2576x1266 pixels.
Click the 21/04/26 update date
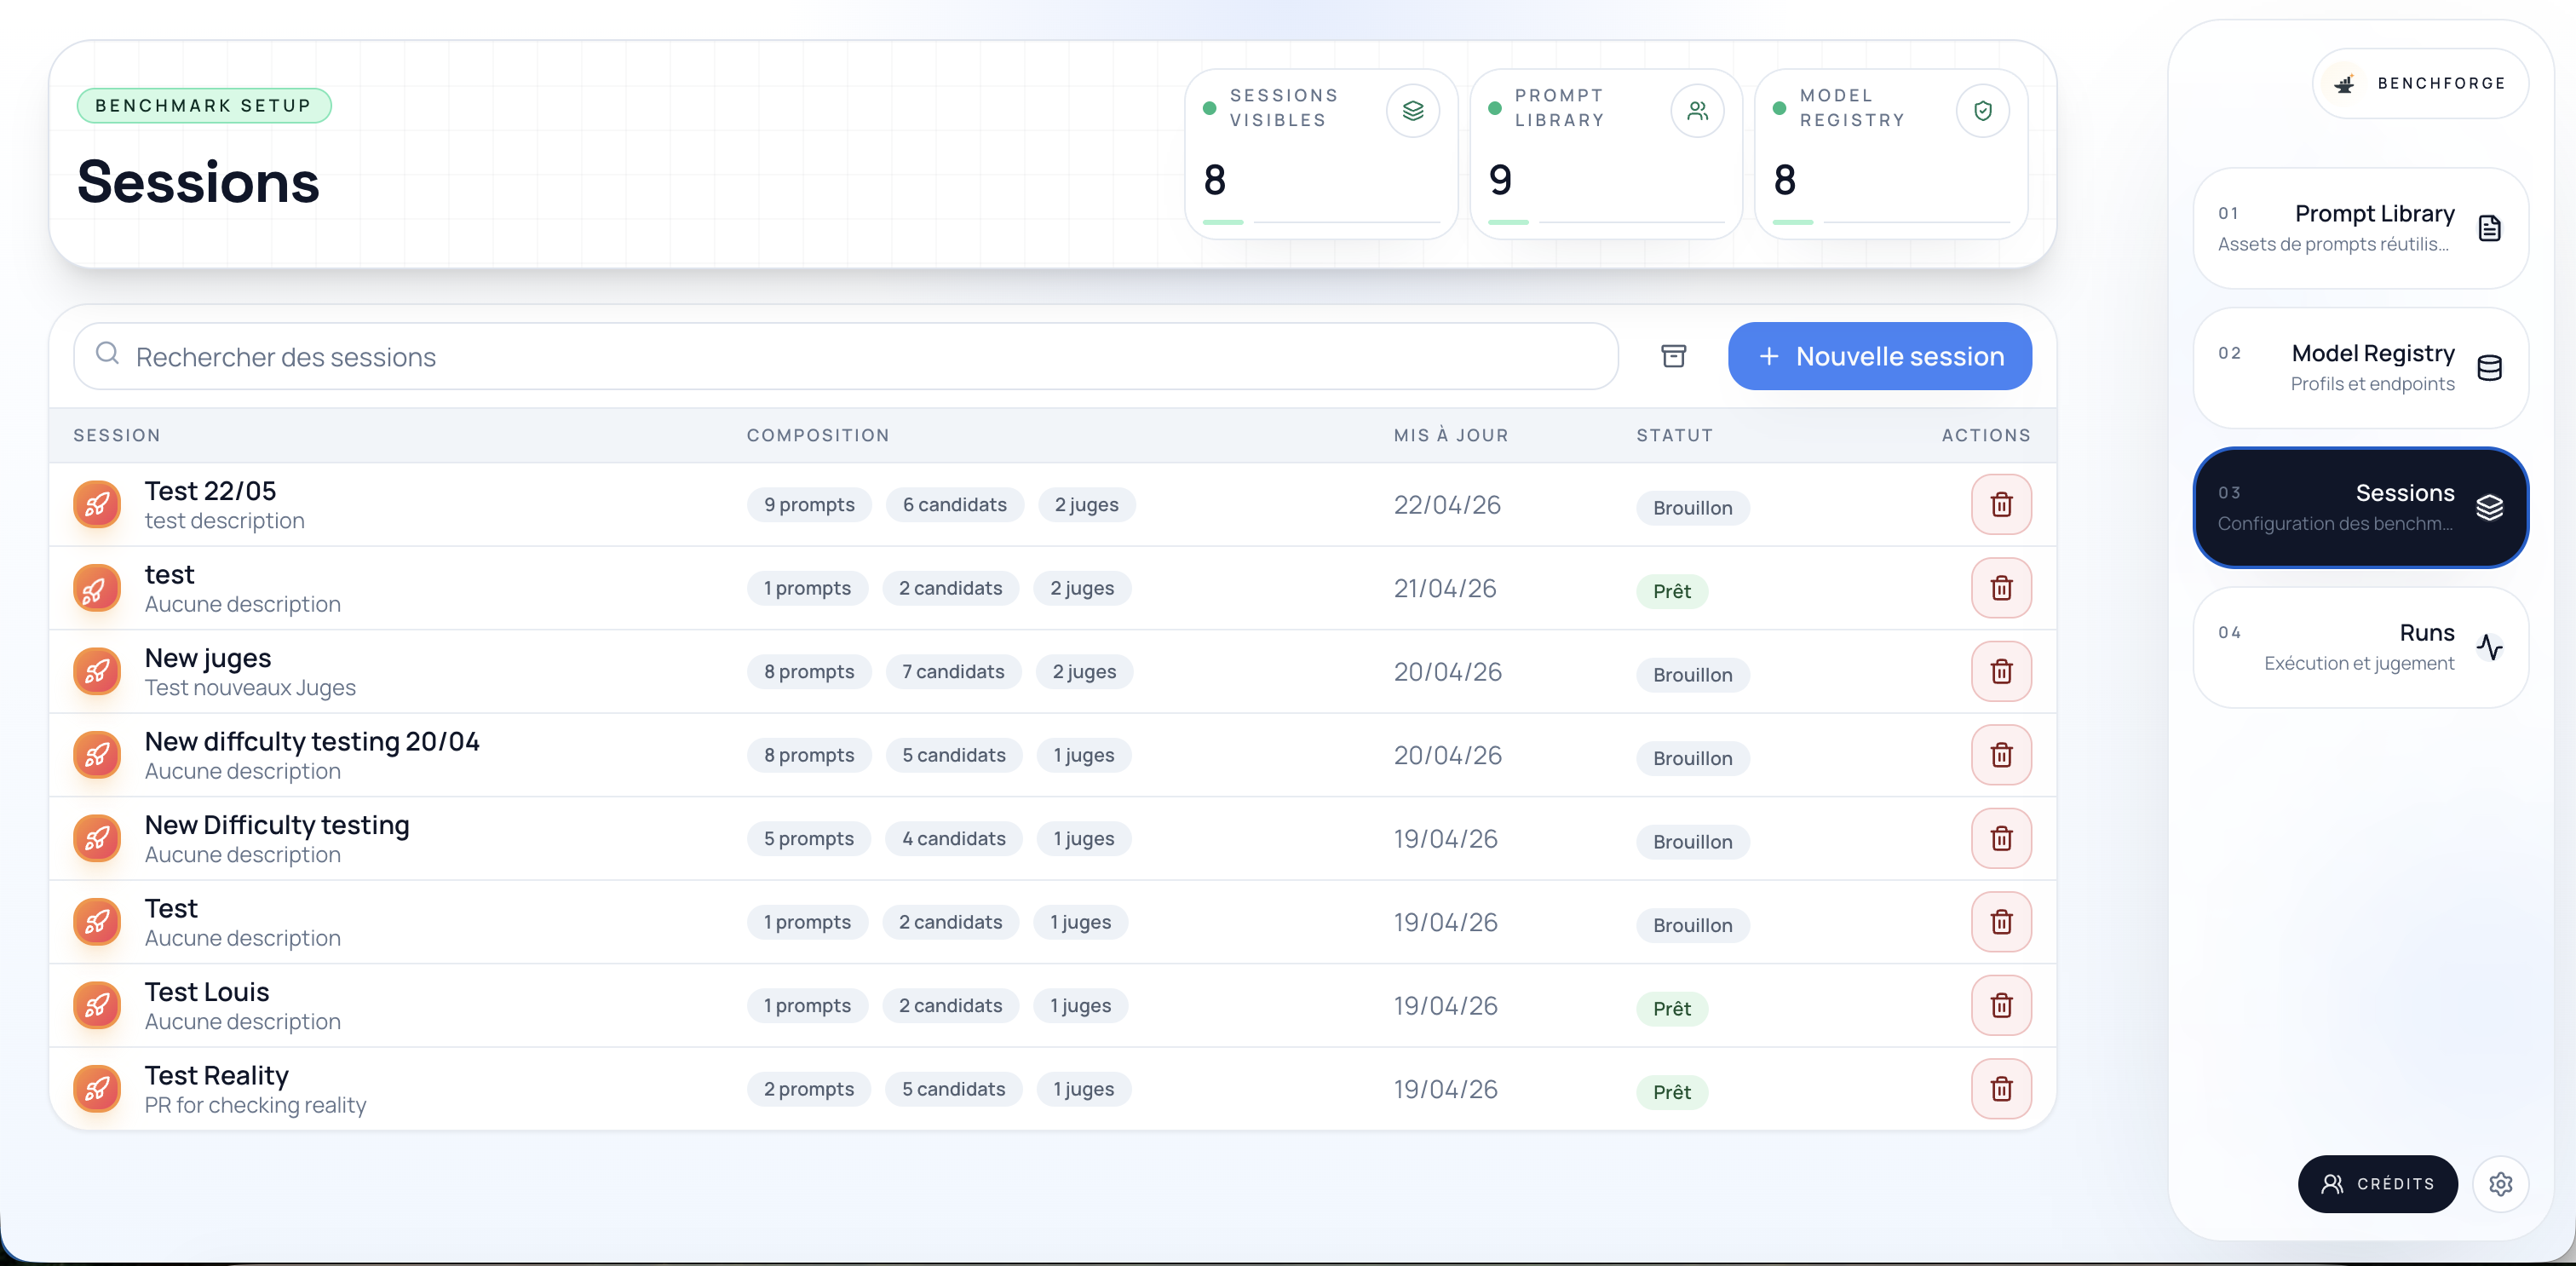pyautogui.click(x=1445, y=588)
